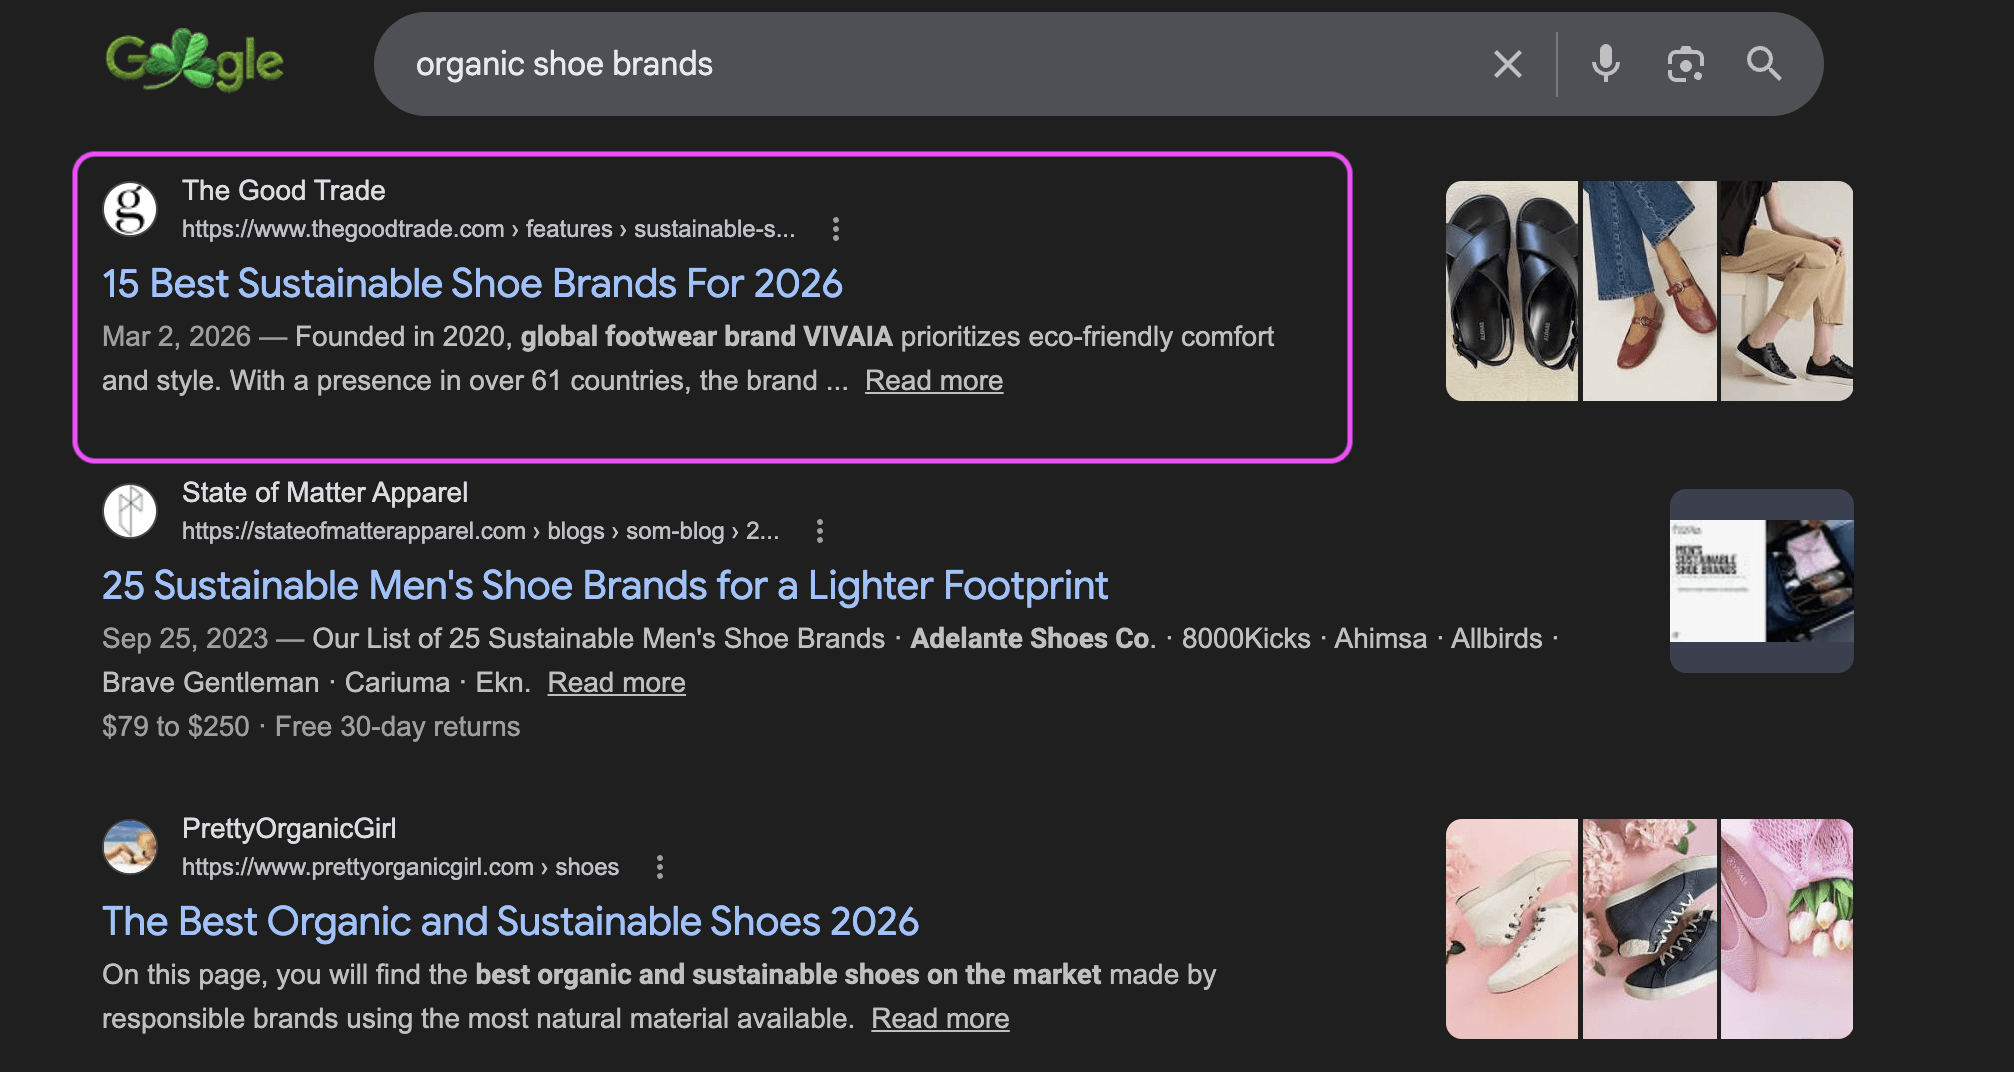
Task: Click State of Matter Apparel site name
Action: point(325,492)
